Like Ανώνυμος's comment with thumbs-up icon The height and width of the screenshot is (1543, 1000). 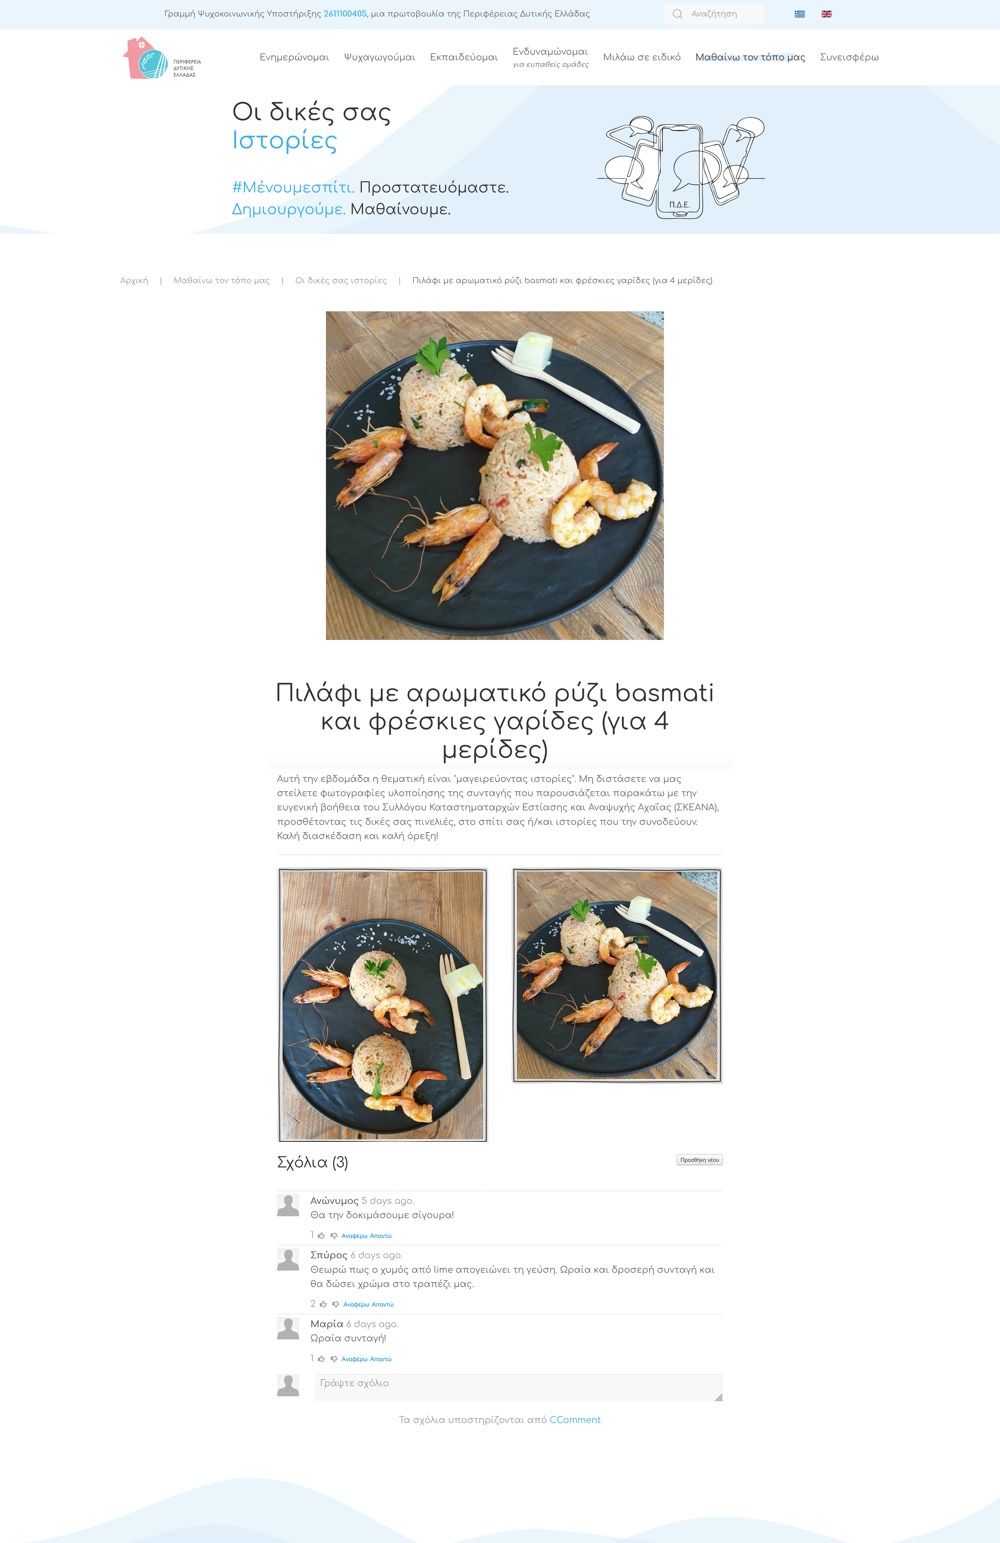click(321, 1236)
